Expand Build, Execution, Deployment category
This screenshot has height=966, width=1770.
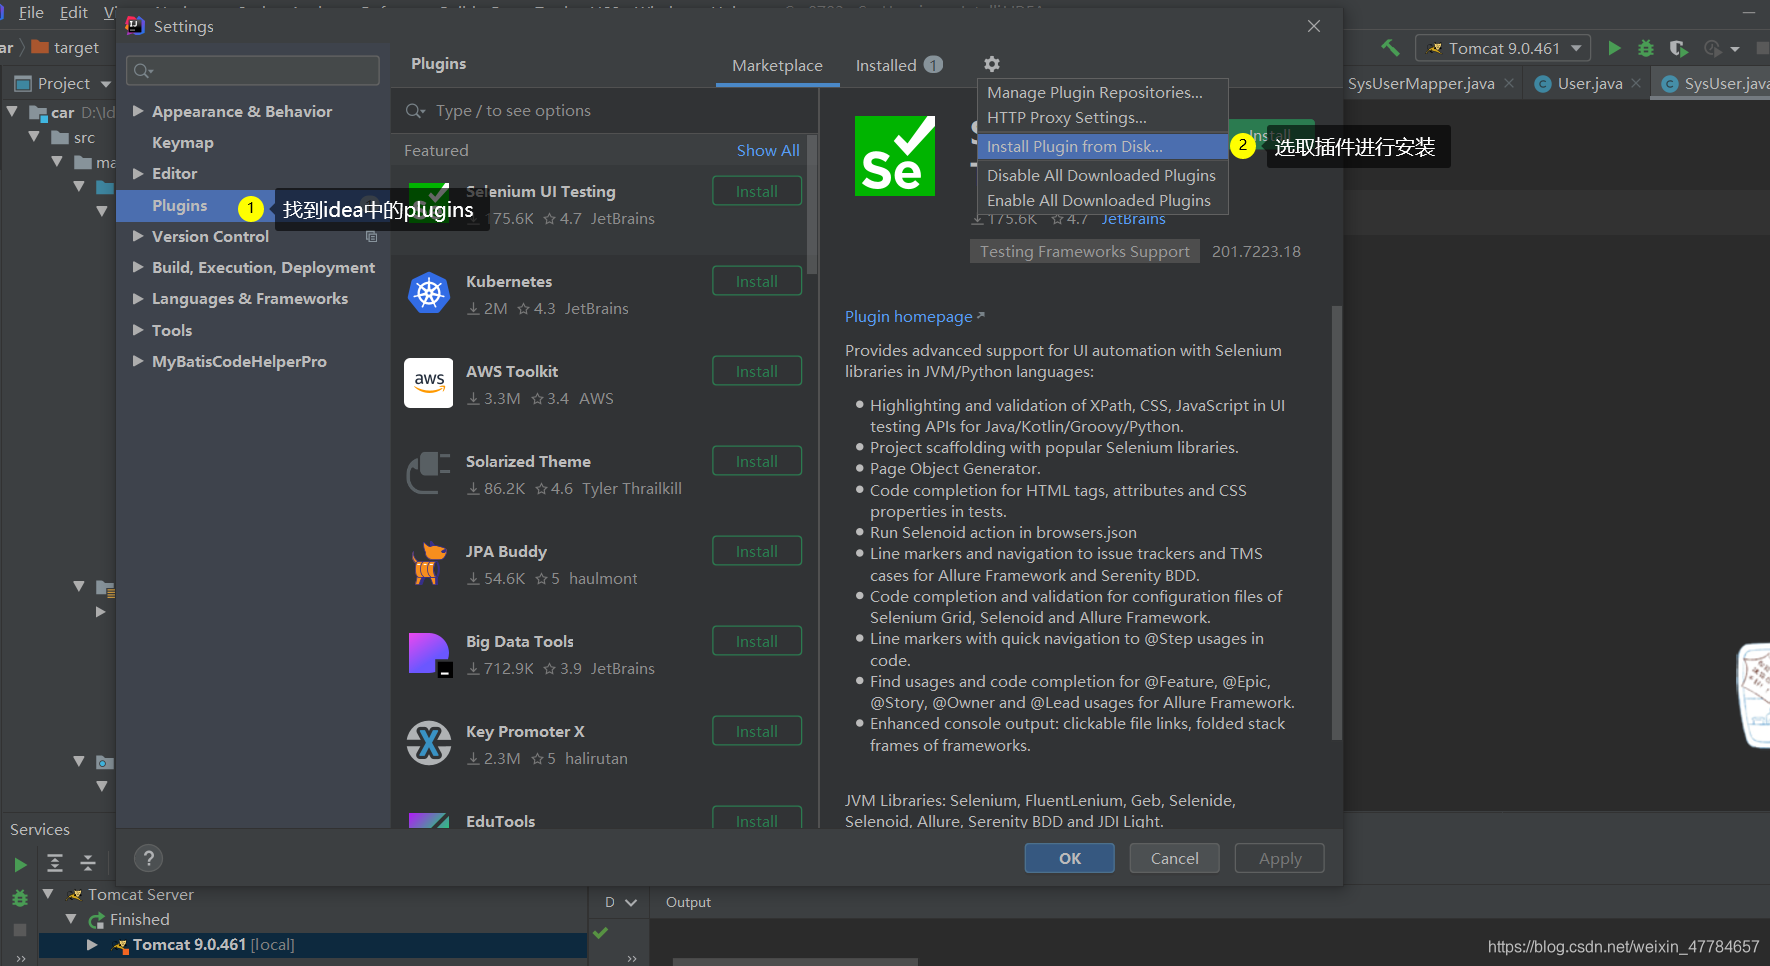click(138, 267)
